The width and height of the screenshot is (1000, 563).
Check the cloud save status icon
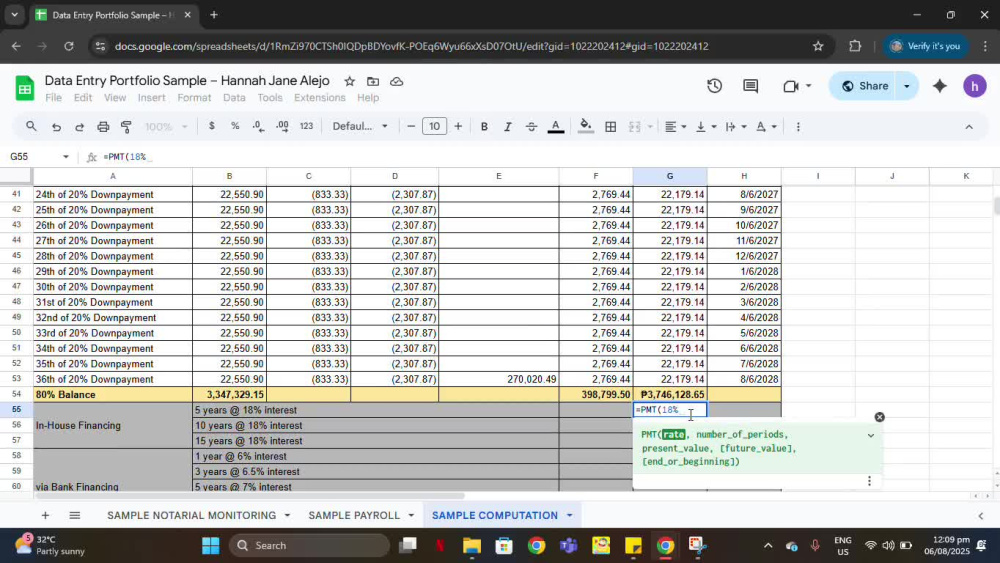[x=397, y=82]
